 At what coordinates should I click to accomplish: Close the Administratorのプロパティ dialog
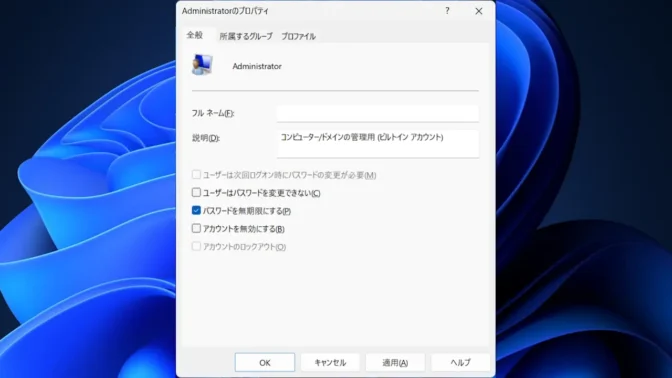click(x=479, y=11)
